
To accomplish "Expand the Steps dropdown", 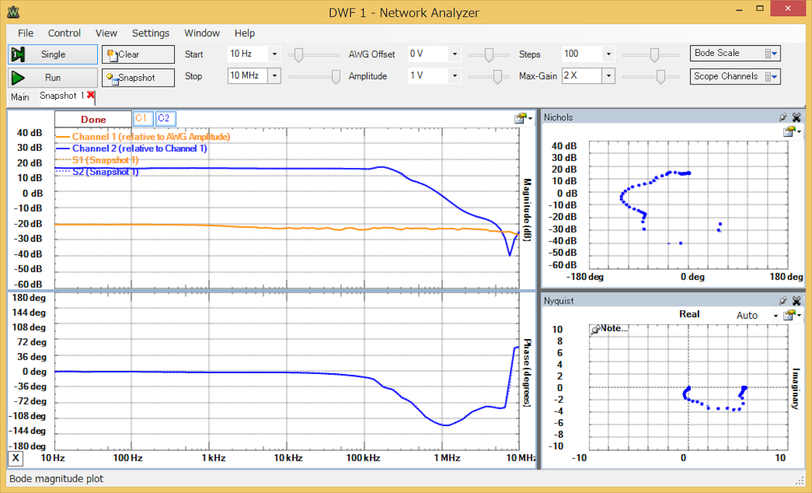I will 608,54.
